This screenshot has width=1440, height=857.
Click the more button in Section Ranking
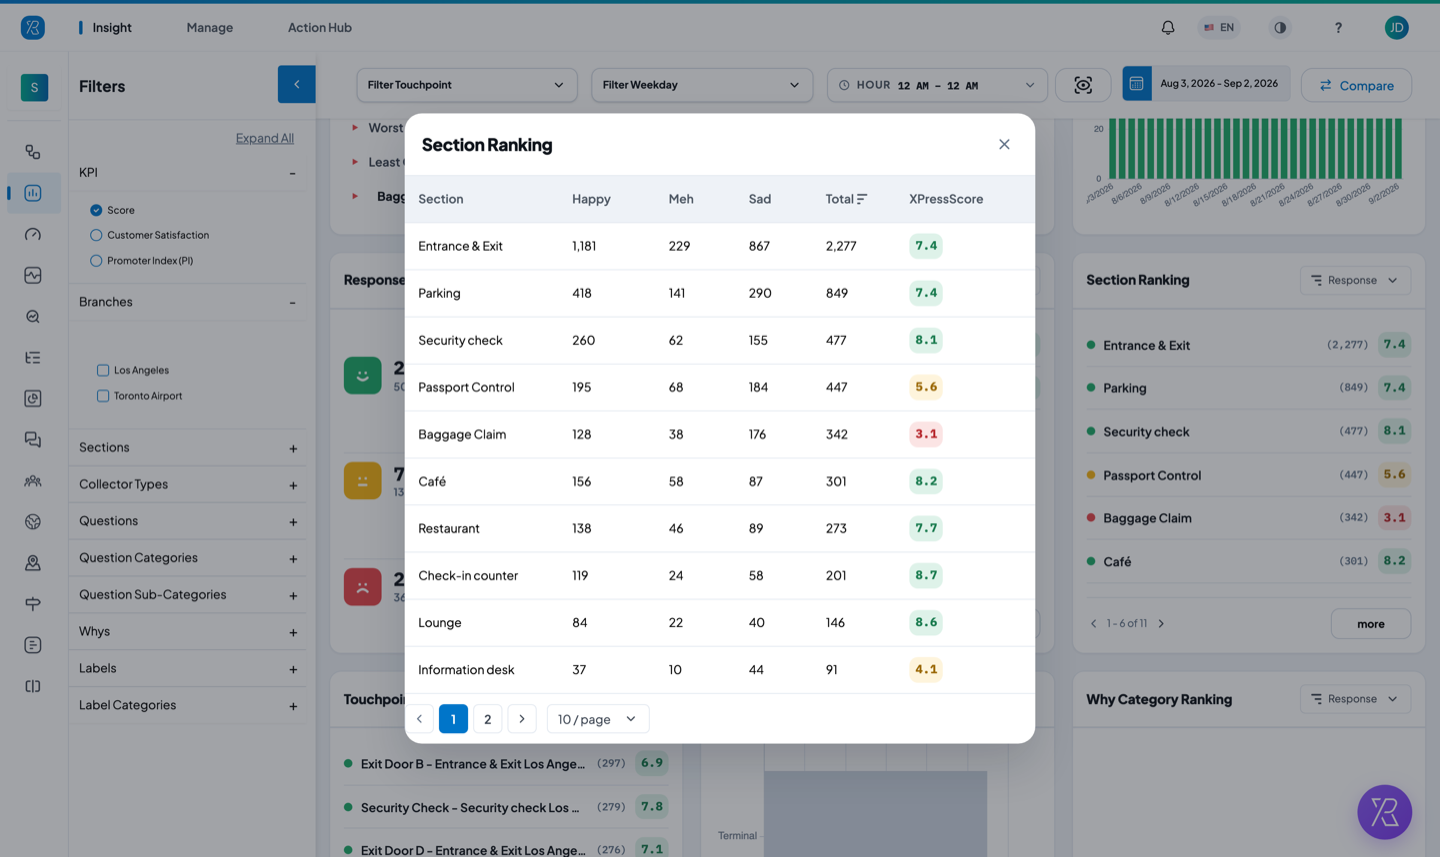pos(1371,624)
